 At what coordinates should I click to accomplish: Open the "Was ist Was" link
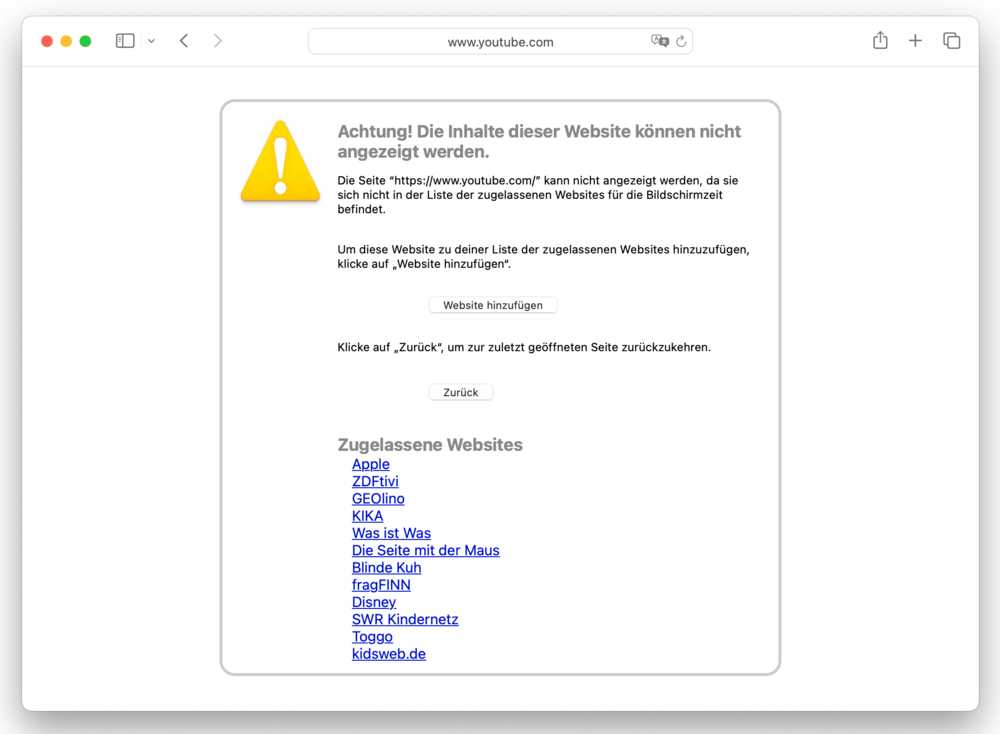(392, 533)
